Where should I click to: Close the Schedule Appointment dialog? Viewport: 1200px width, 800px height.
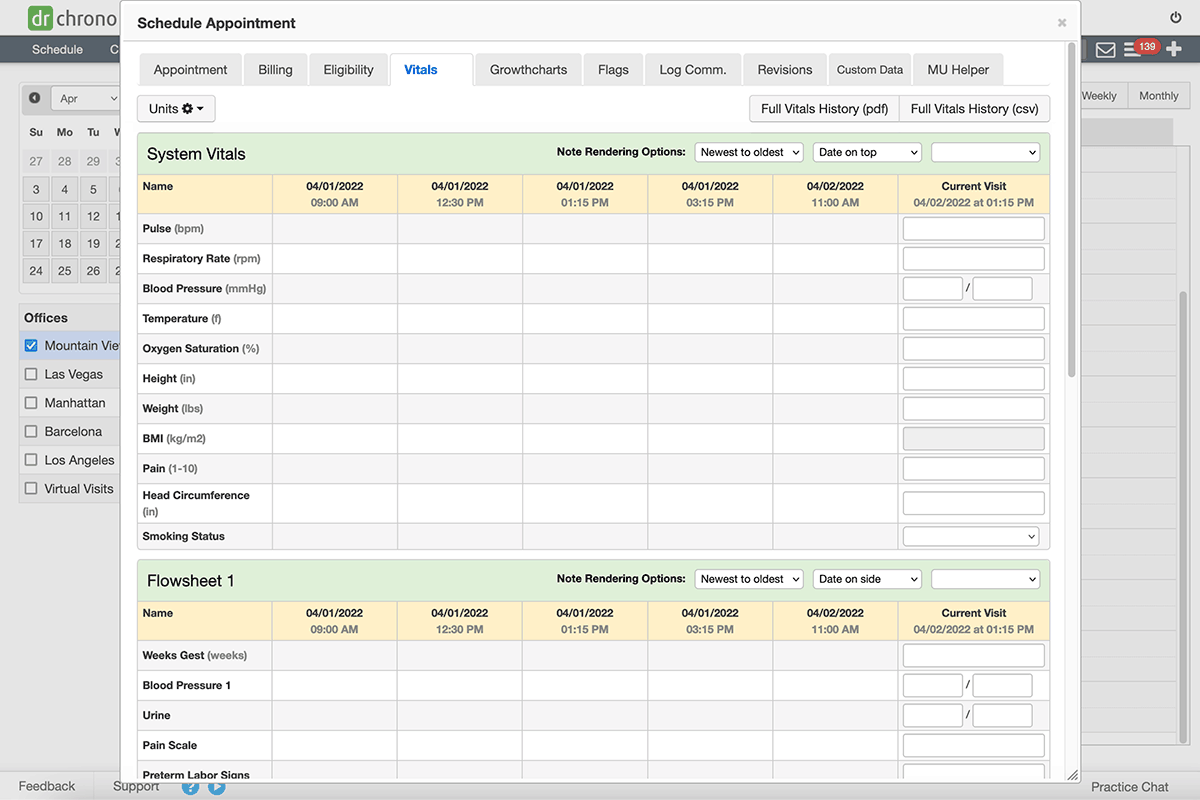tap(1062, 22)
